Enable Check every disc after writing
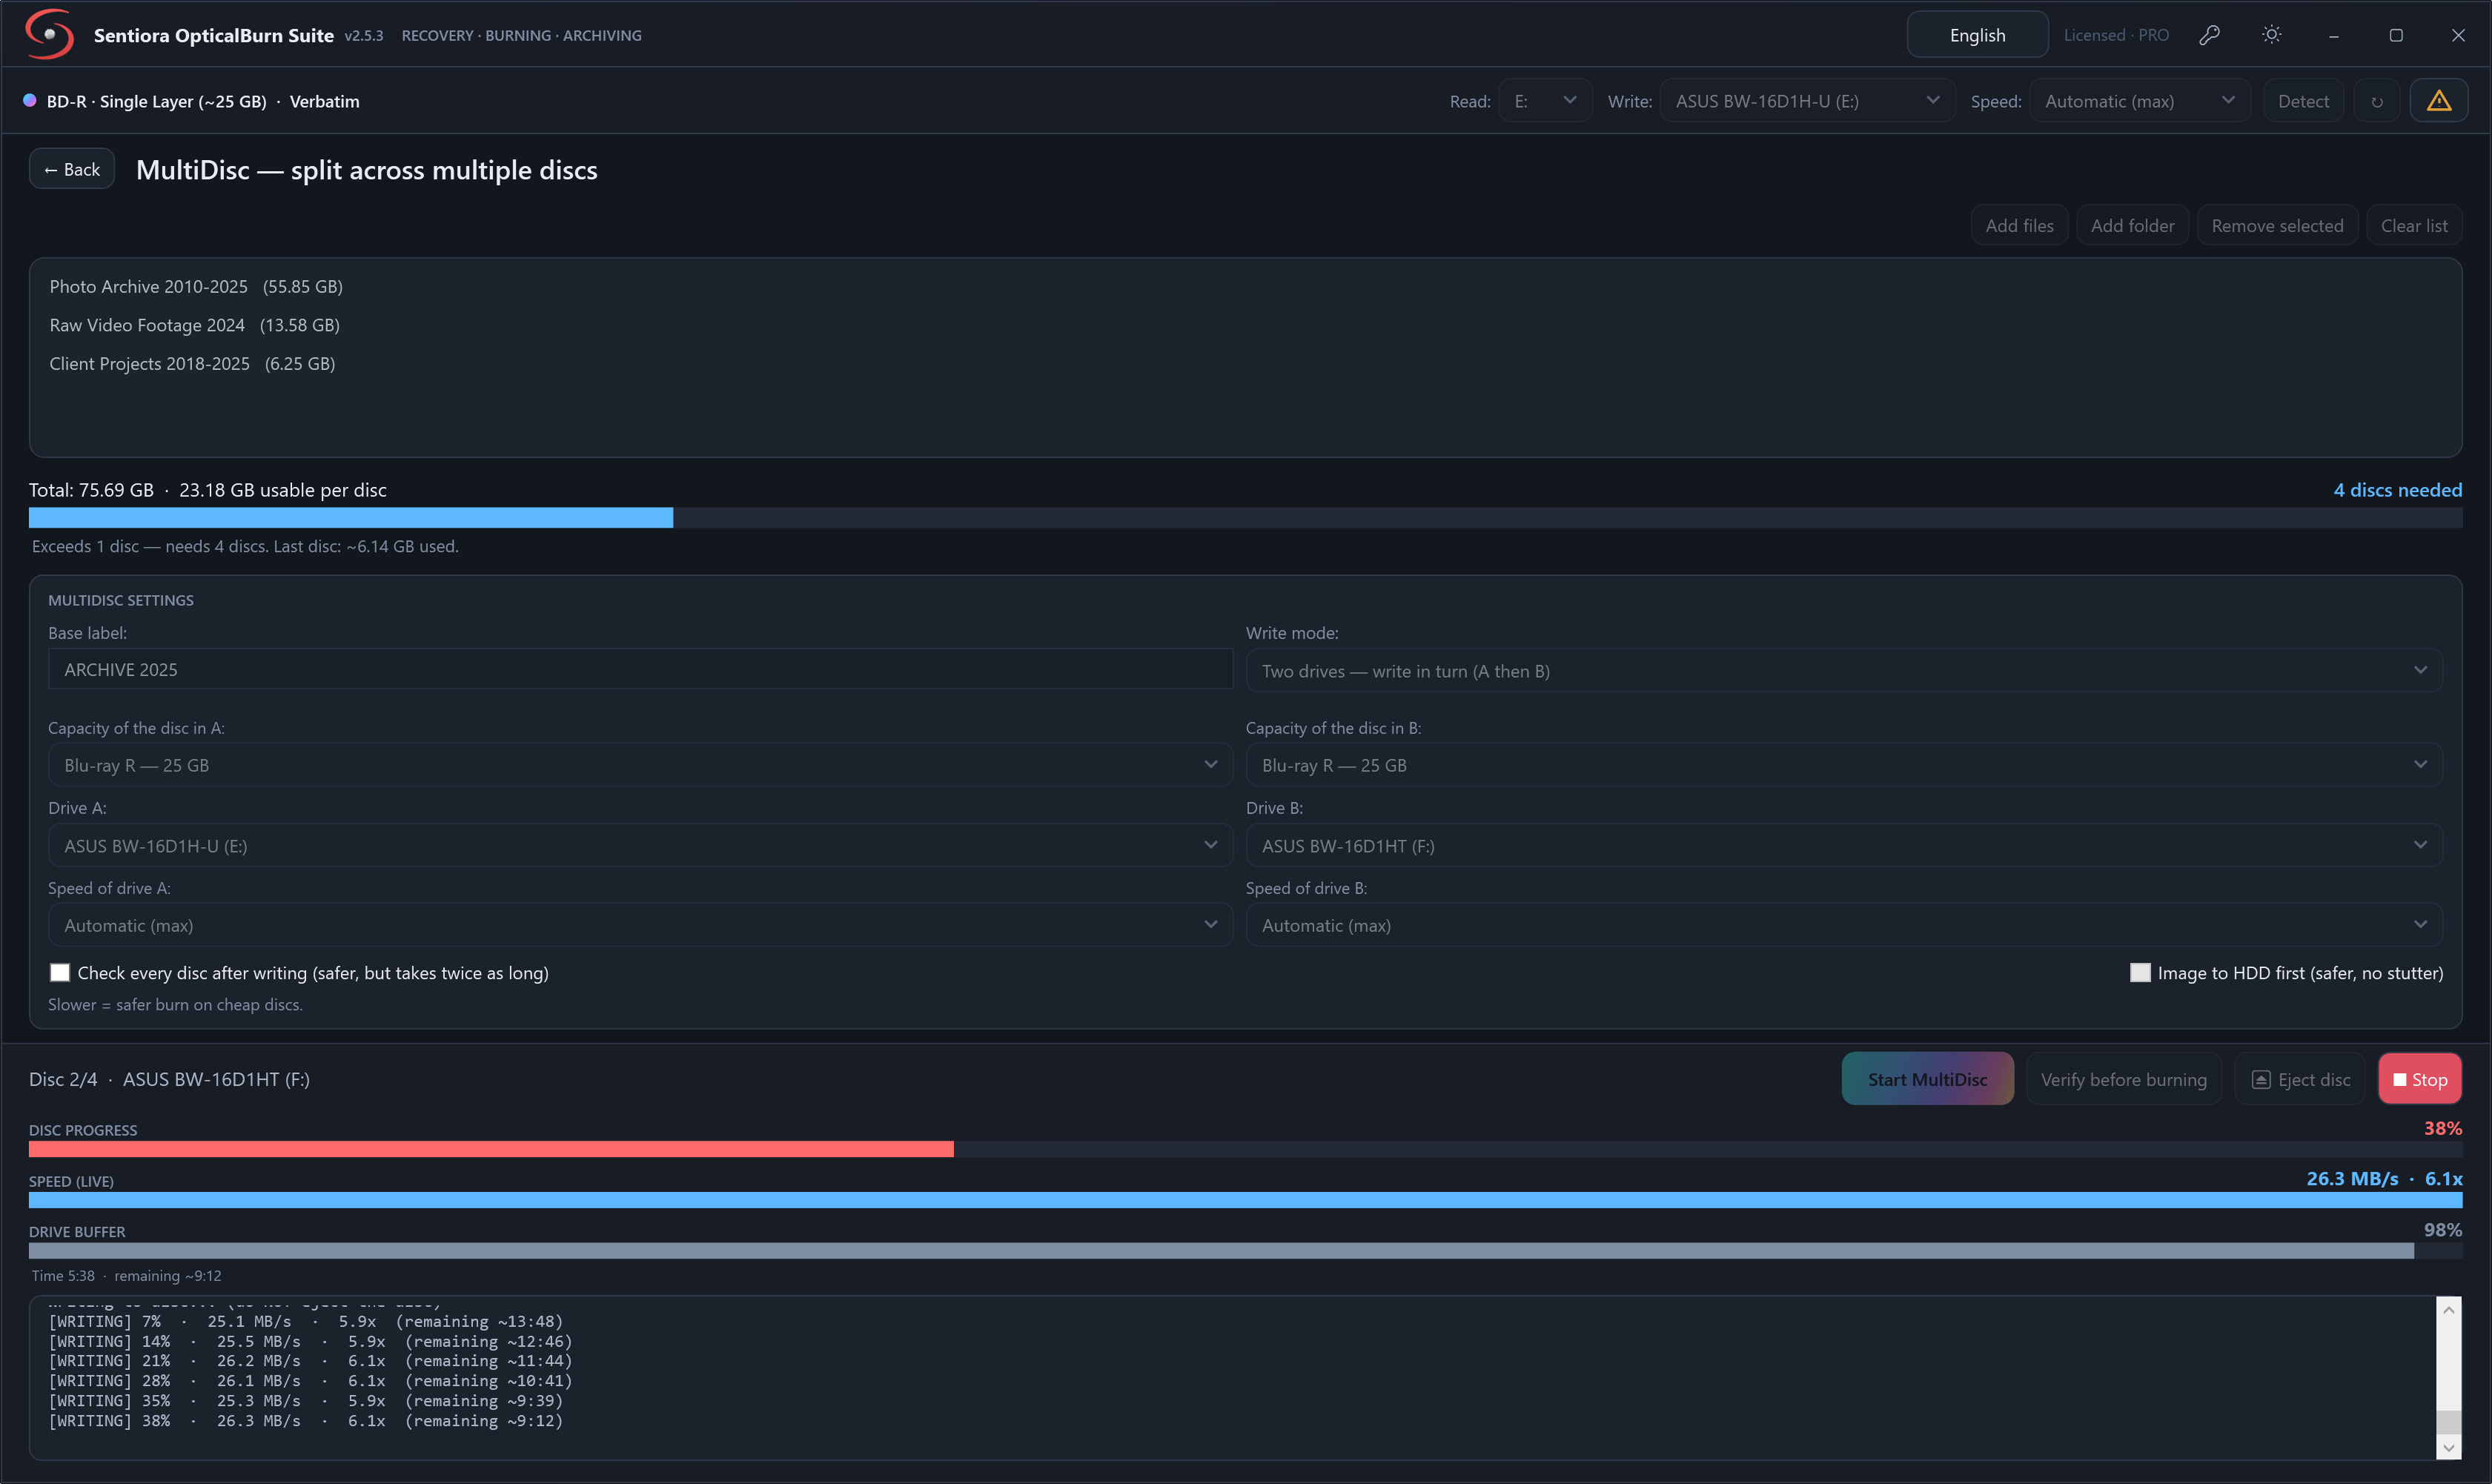This screenshot has width=2492, height=1484. click(x=60, y=973)
